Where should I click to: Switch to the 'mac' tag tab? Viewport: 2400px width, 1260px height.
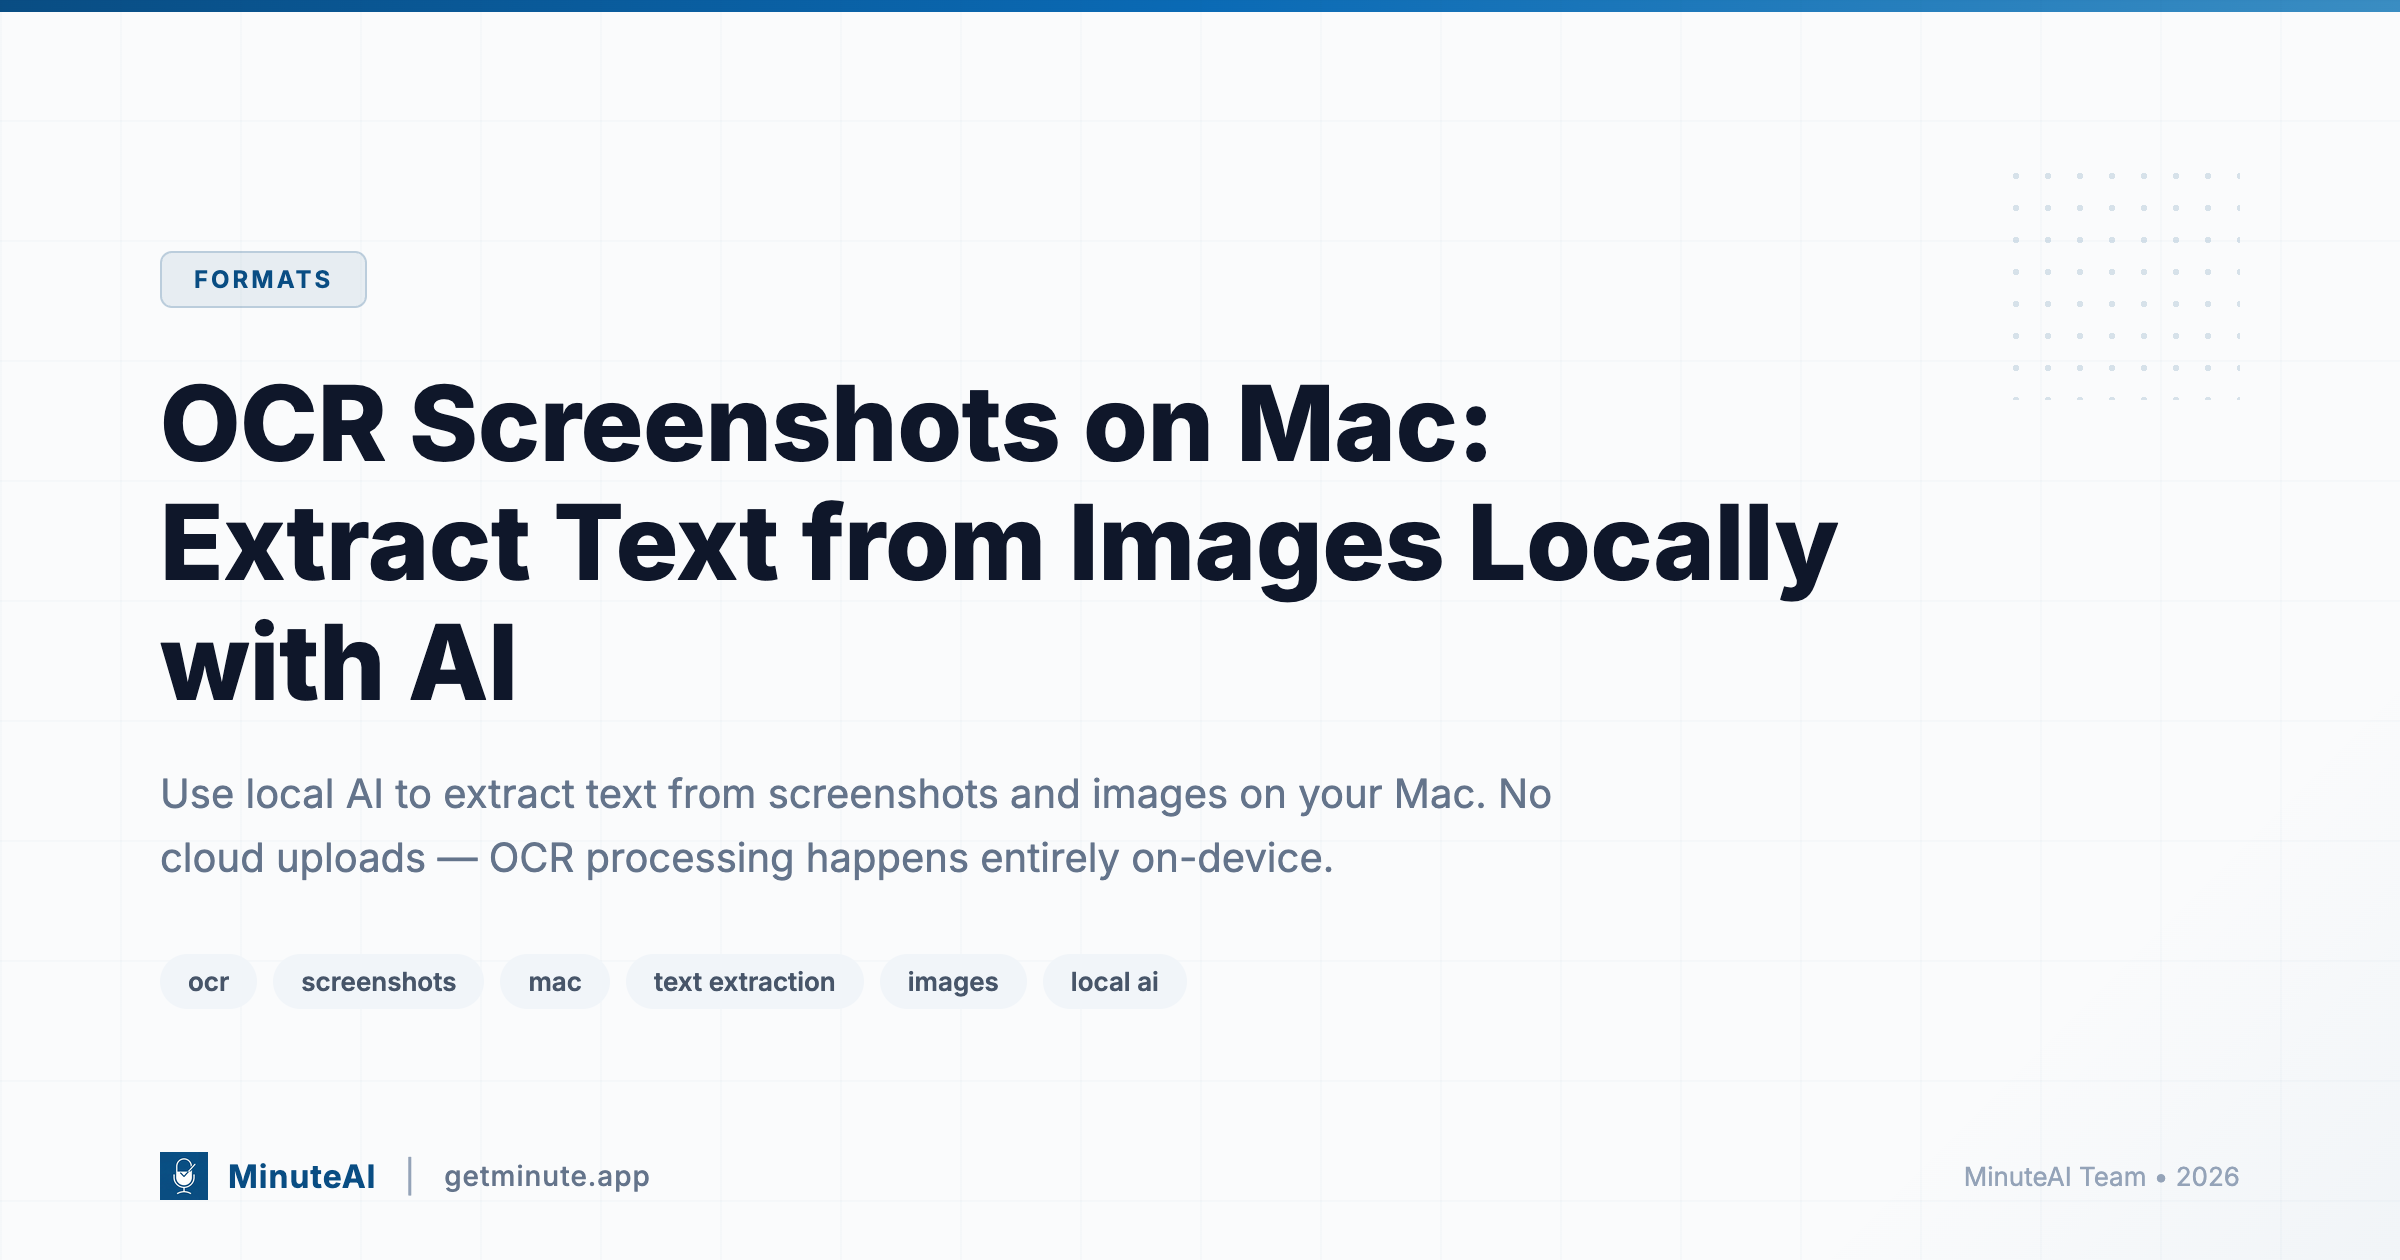(x=554, y=981)
